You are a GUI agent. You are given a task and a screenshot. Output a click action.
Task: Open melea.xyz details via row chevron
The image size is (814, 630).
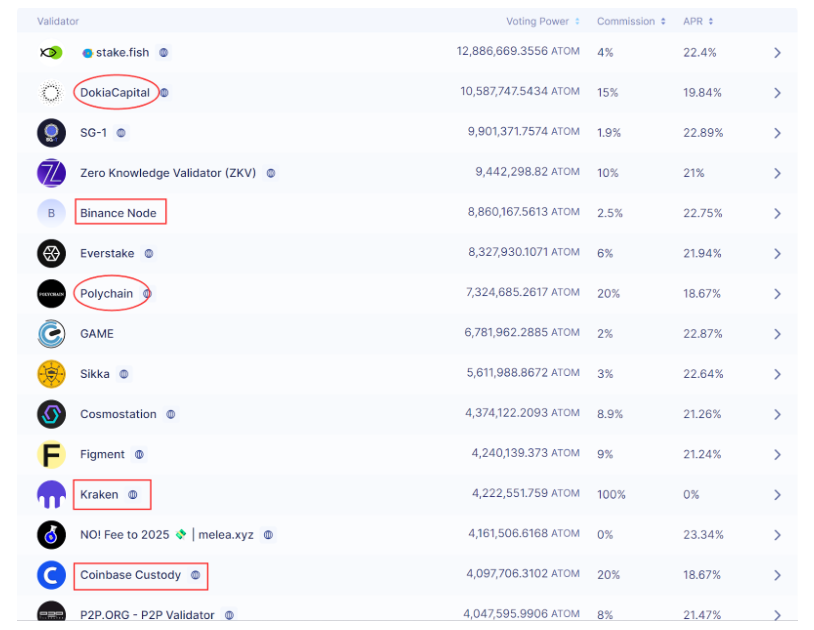click(777, 536)
